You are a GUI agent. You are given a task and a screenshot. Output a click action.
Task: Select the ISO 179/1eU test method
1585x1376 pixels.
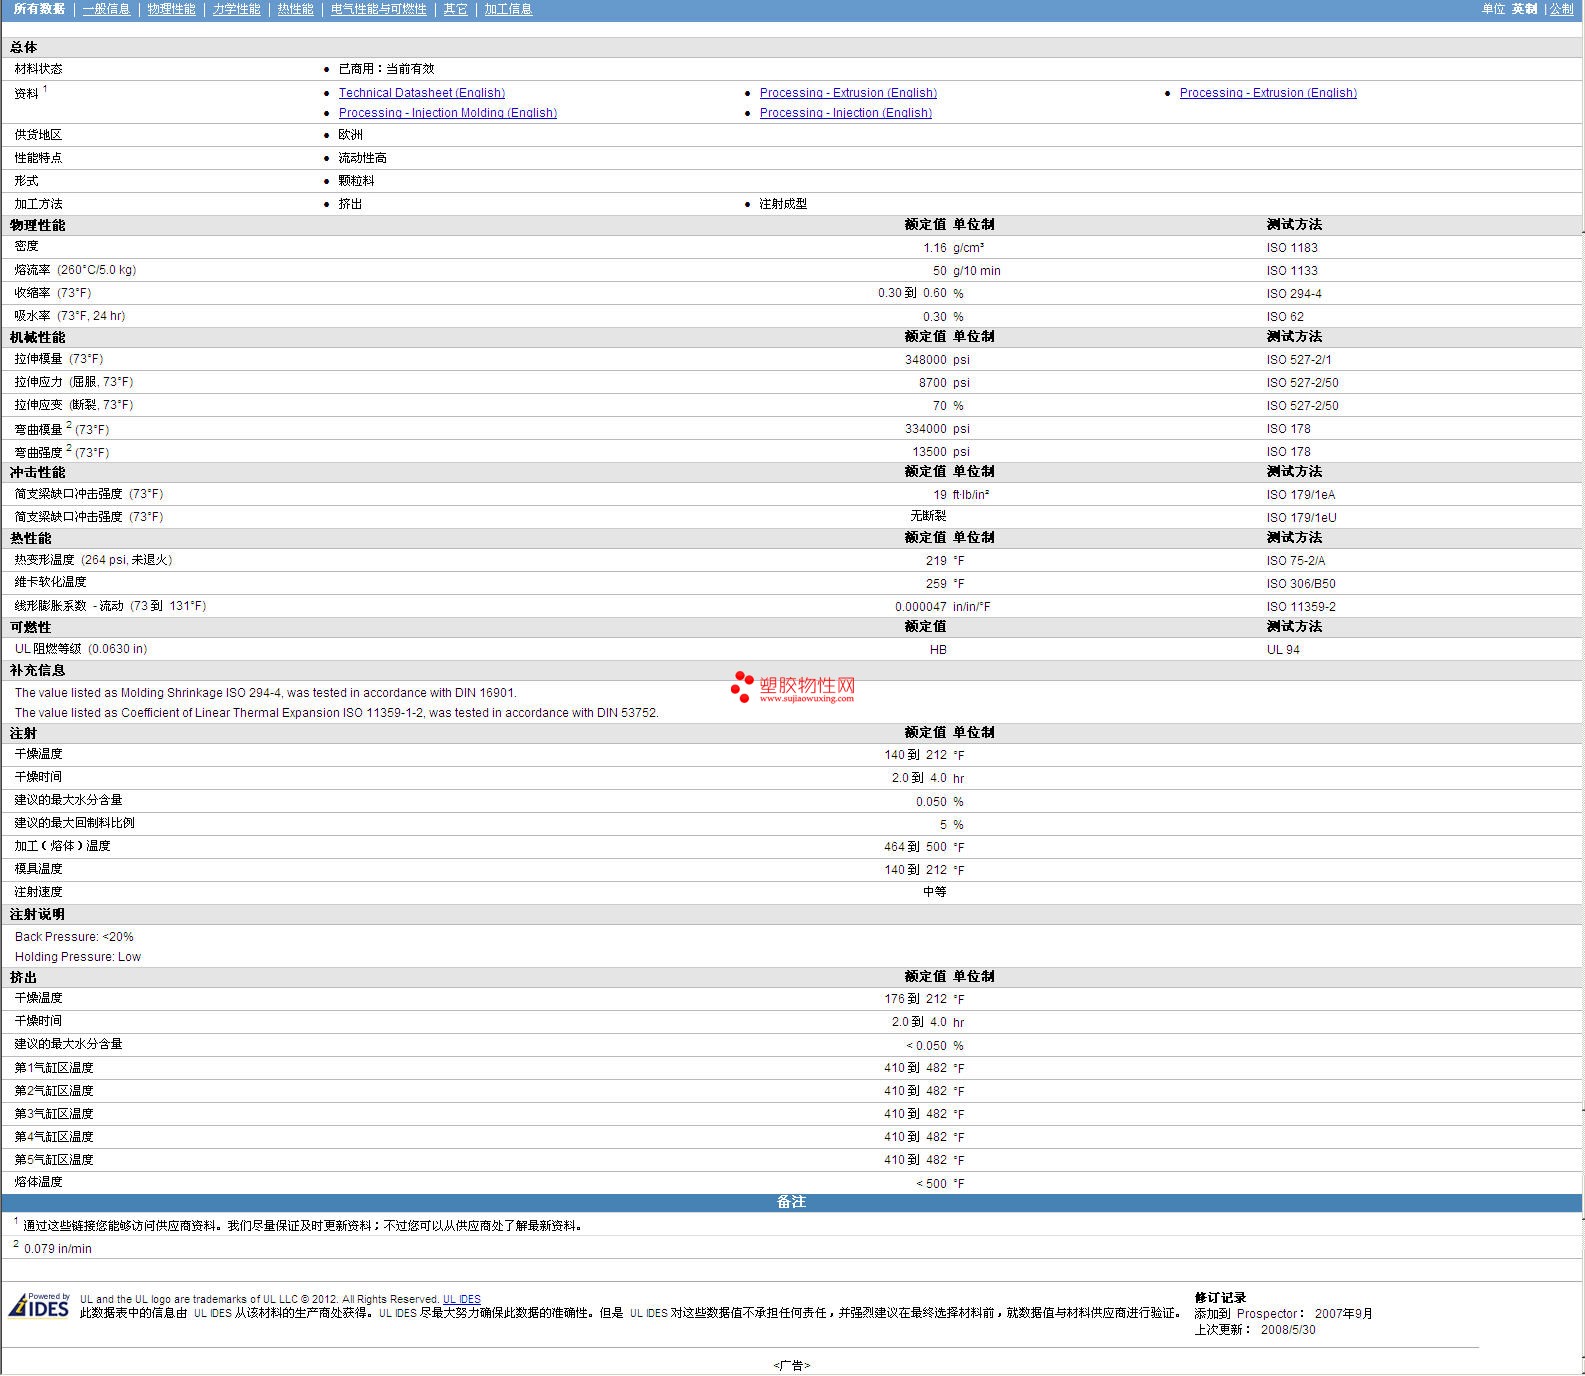coord(1302,518)
